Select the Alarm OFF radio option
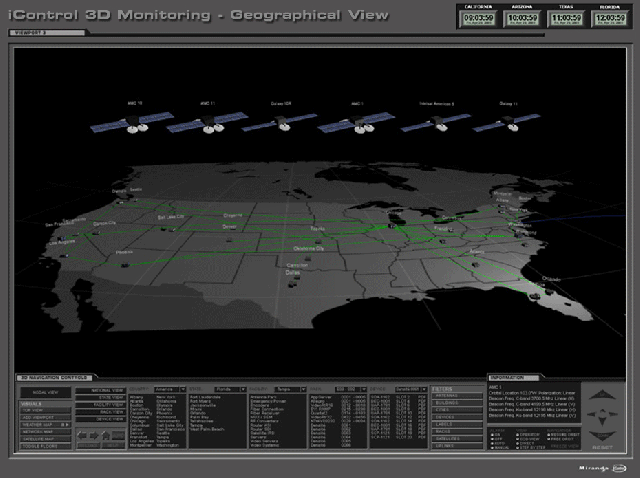Viewport: 640px width, 478px height. click(x=493, y=439)
